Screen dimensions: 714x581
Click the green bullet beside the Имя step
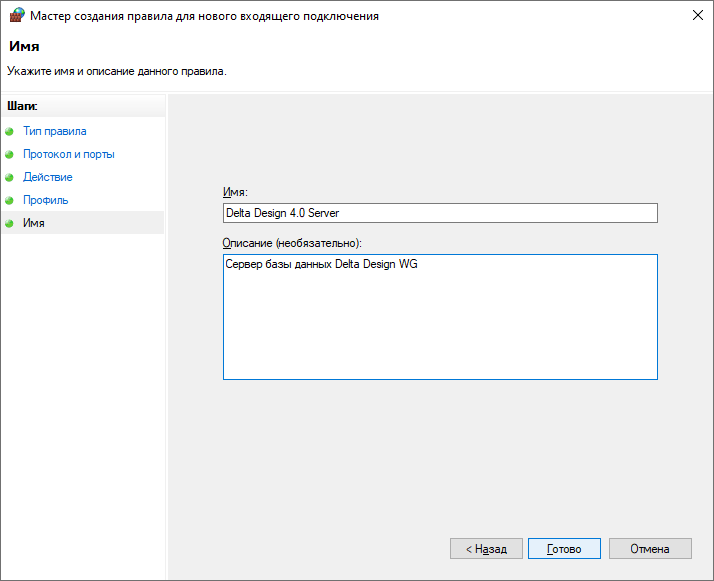click(10, 223)
